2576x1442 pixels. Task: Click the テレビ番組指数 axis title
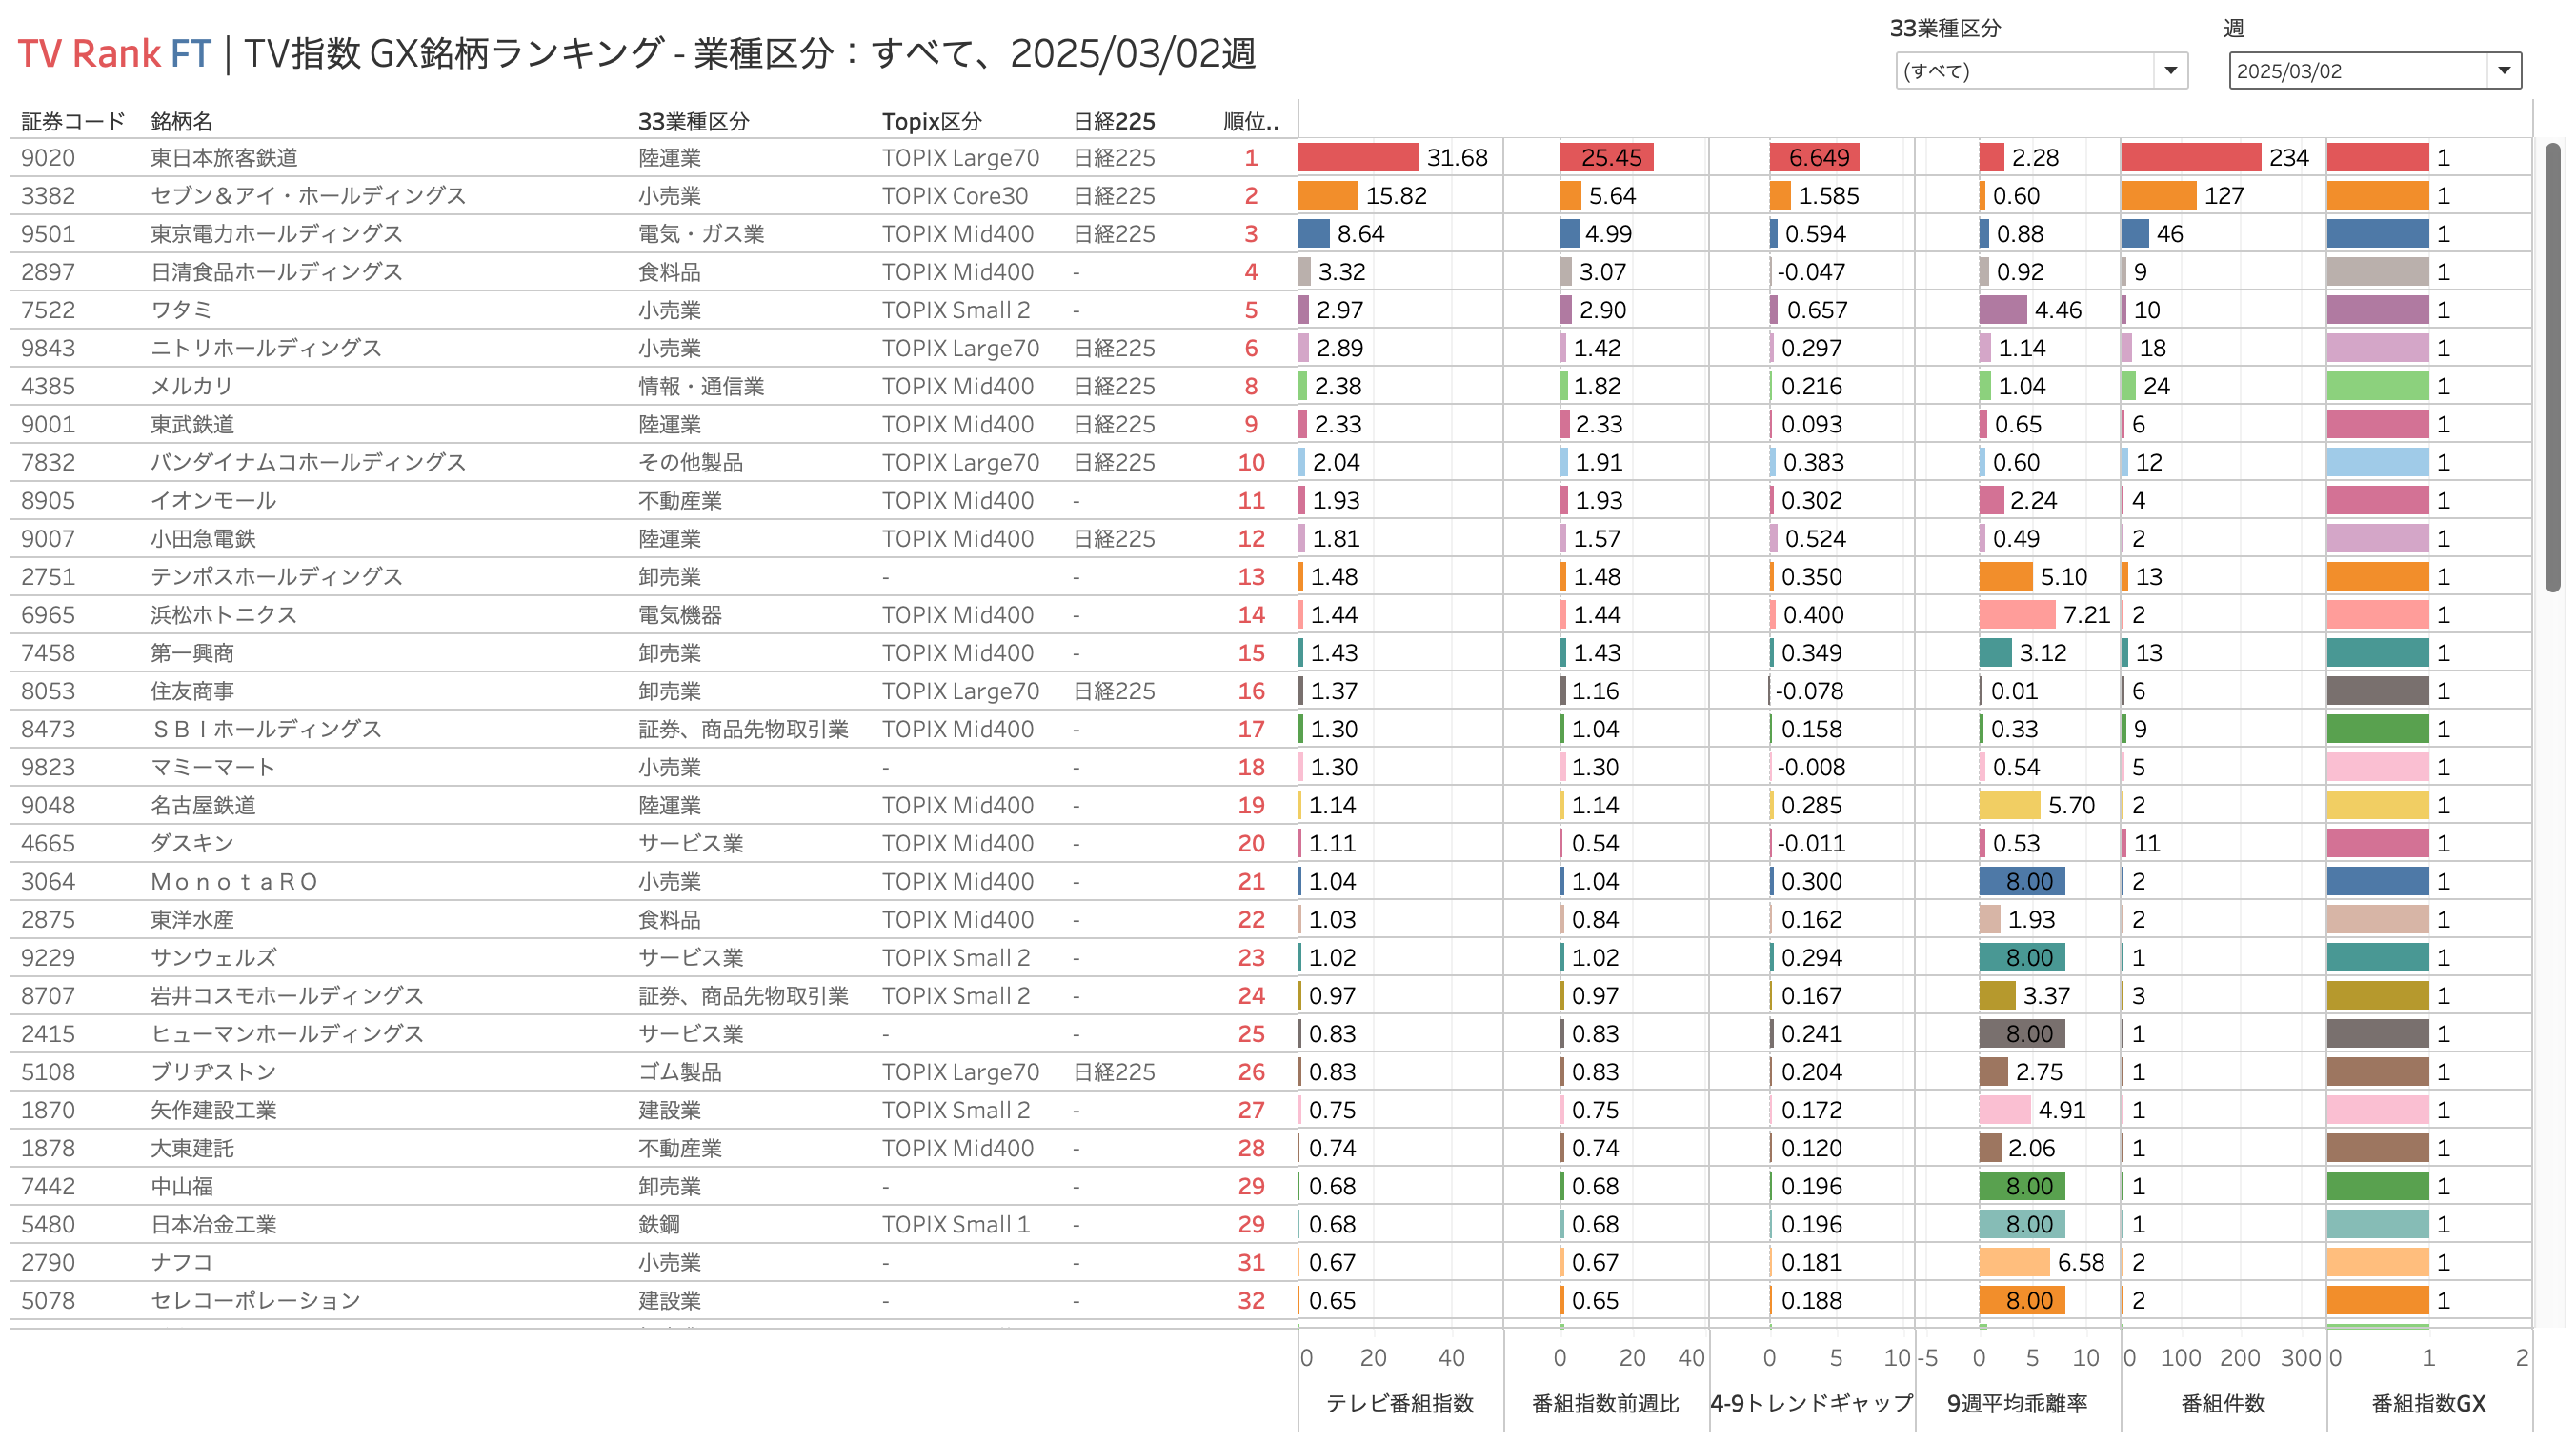coord(1399,1403)
